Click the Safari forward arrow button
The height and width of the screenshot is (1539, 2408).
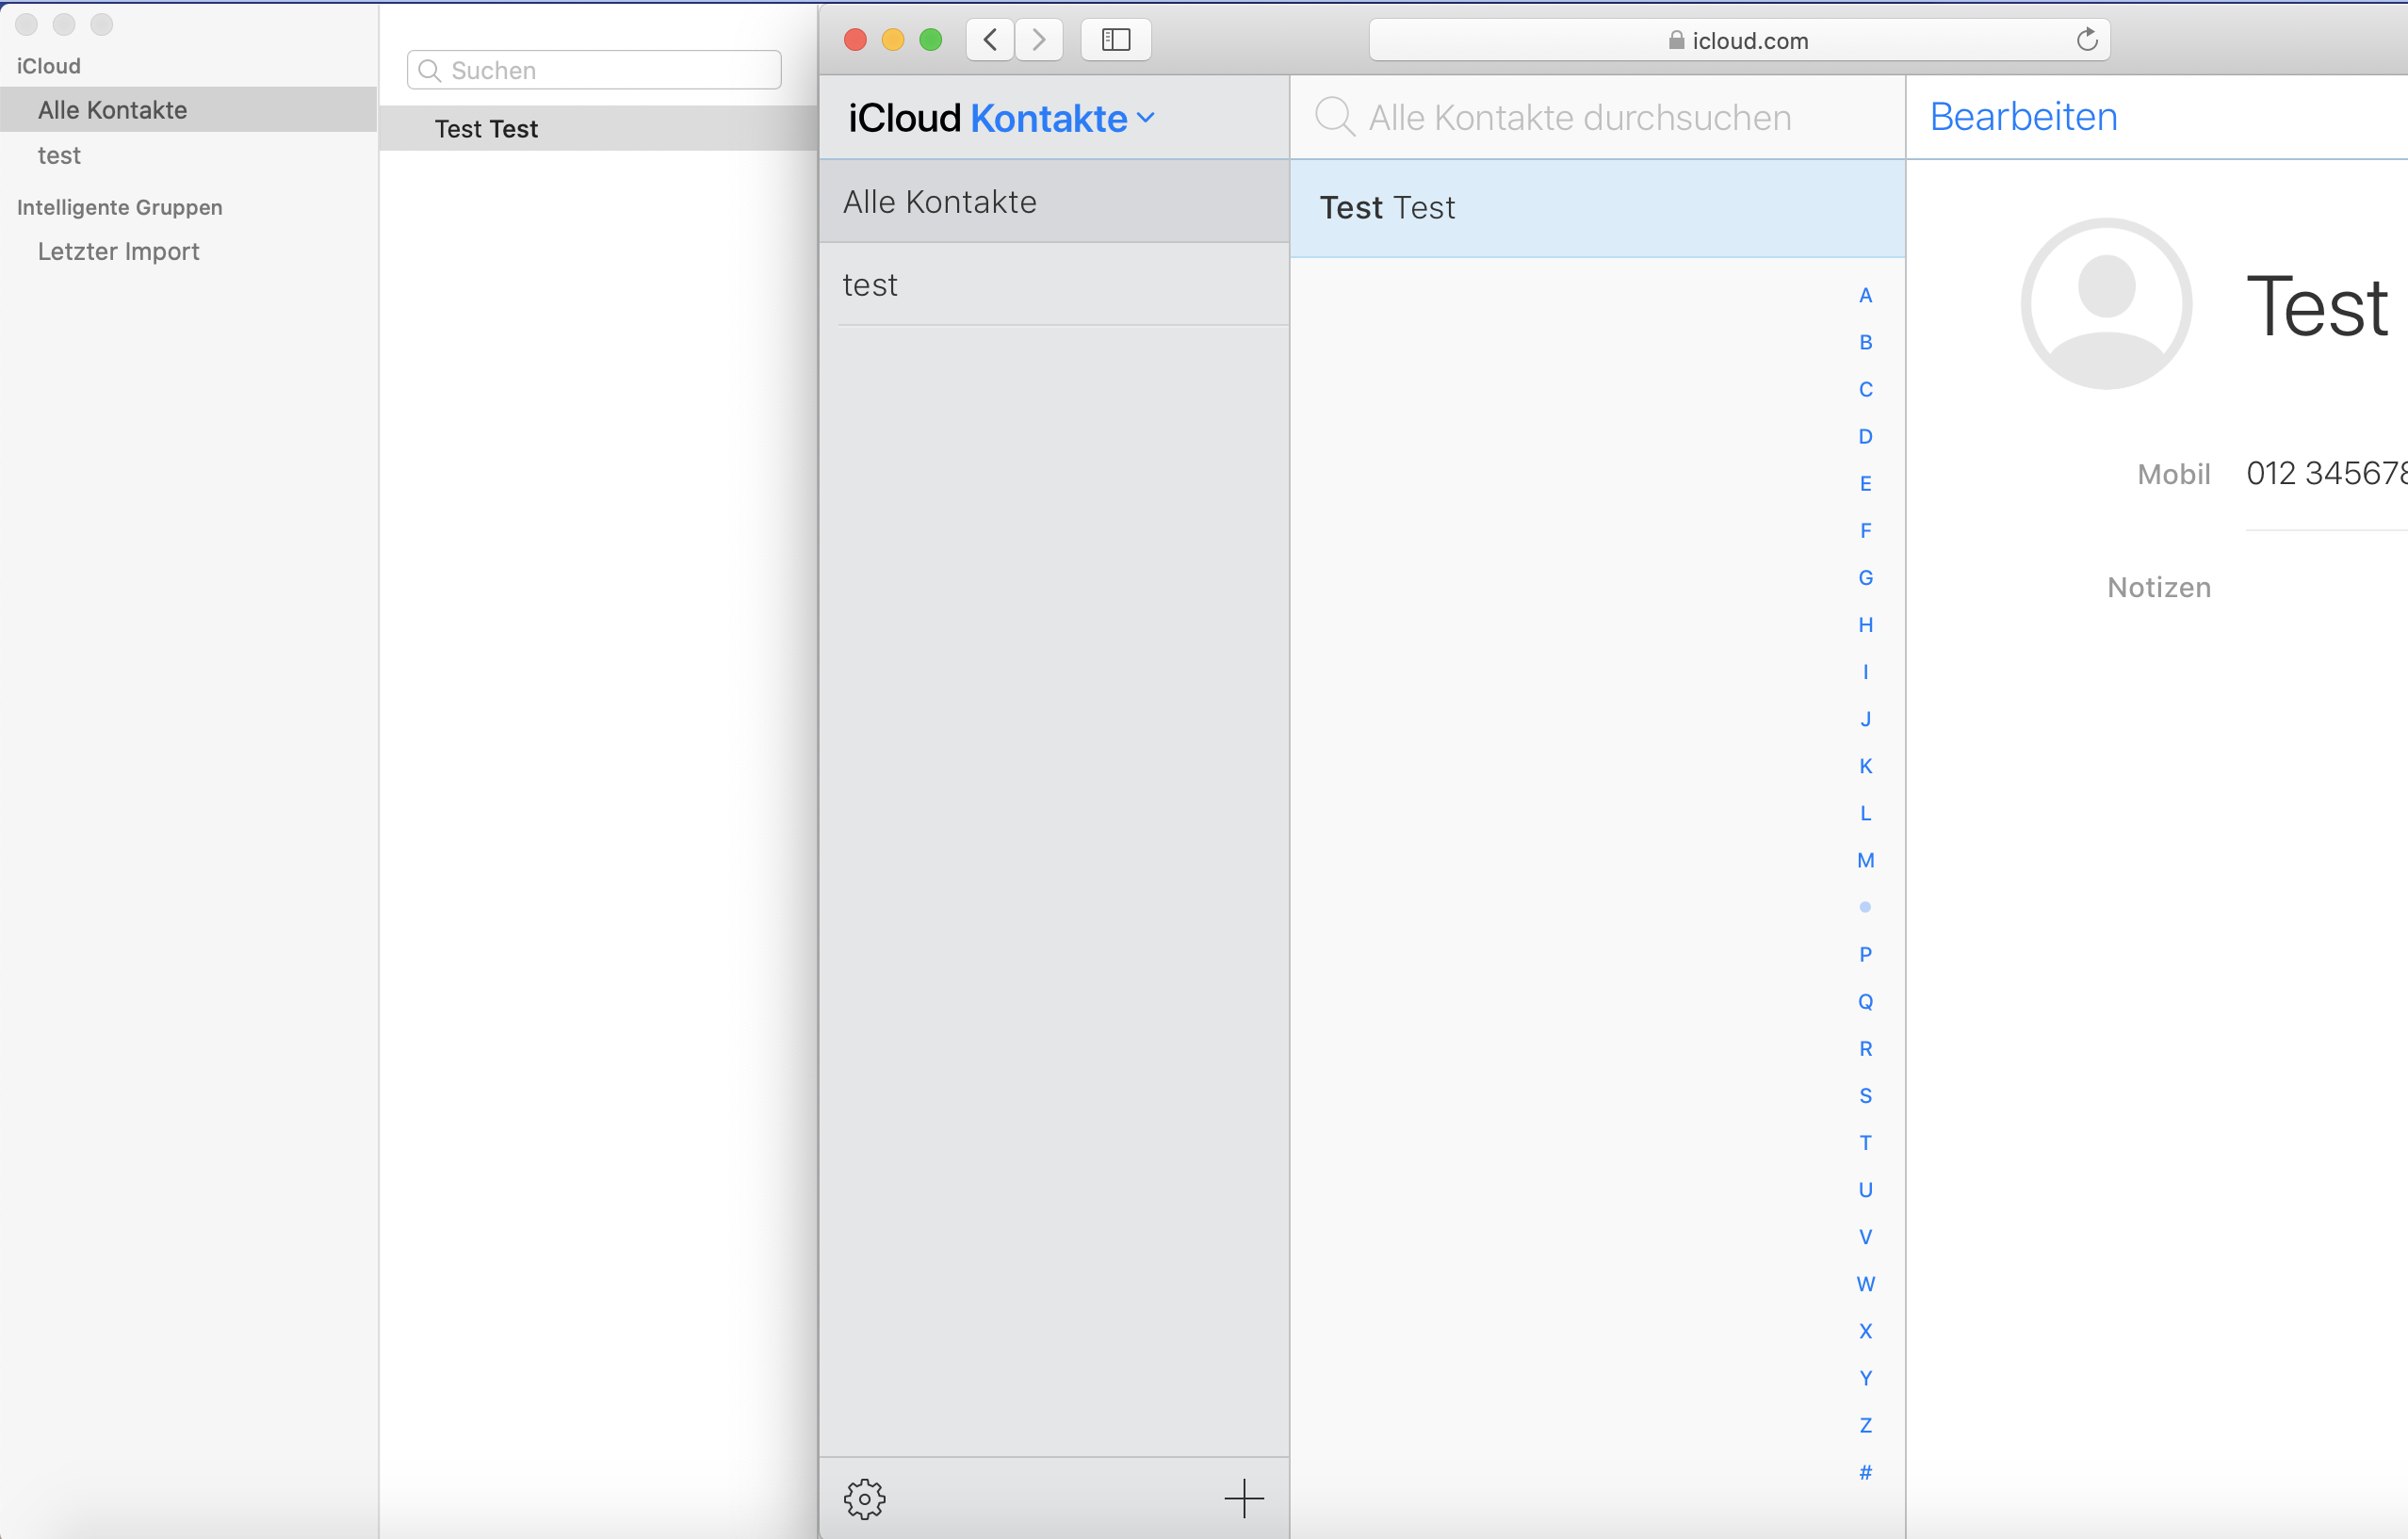pos(1039,40)
